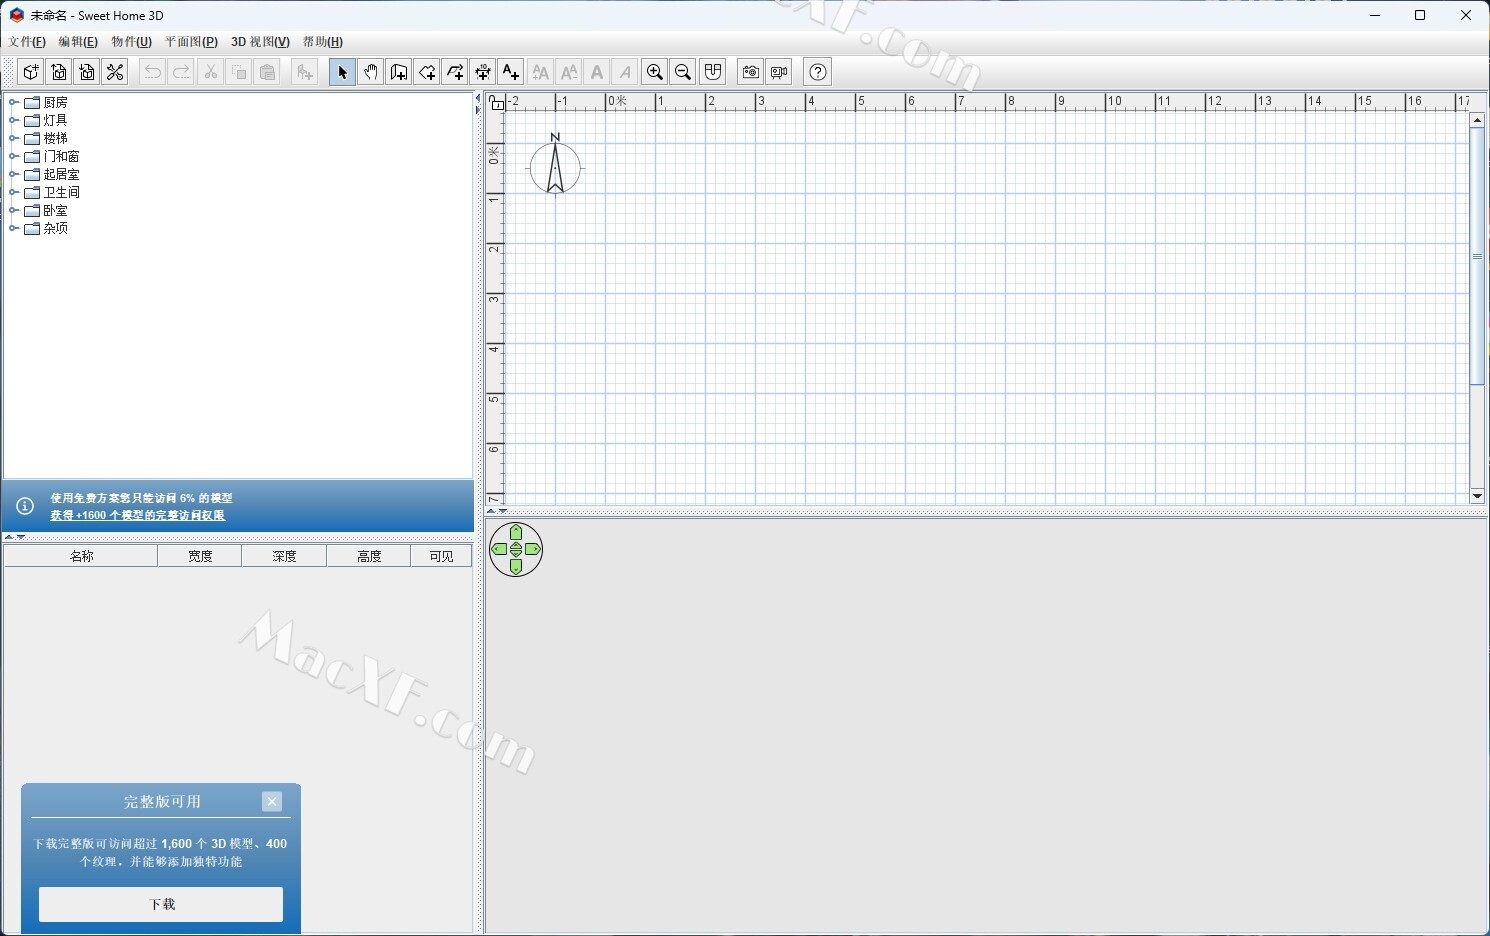Image resolution: width=1490 pixels, height=936 pixels.
Task: Open the 物件(U) menu
Action: pyautogui.click(x=131, y=42)
